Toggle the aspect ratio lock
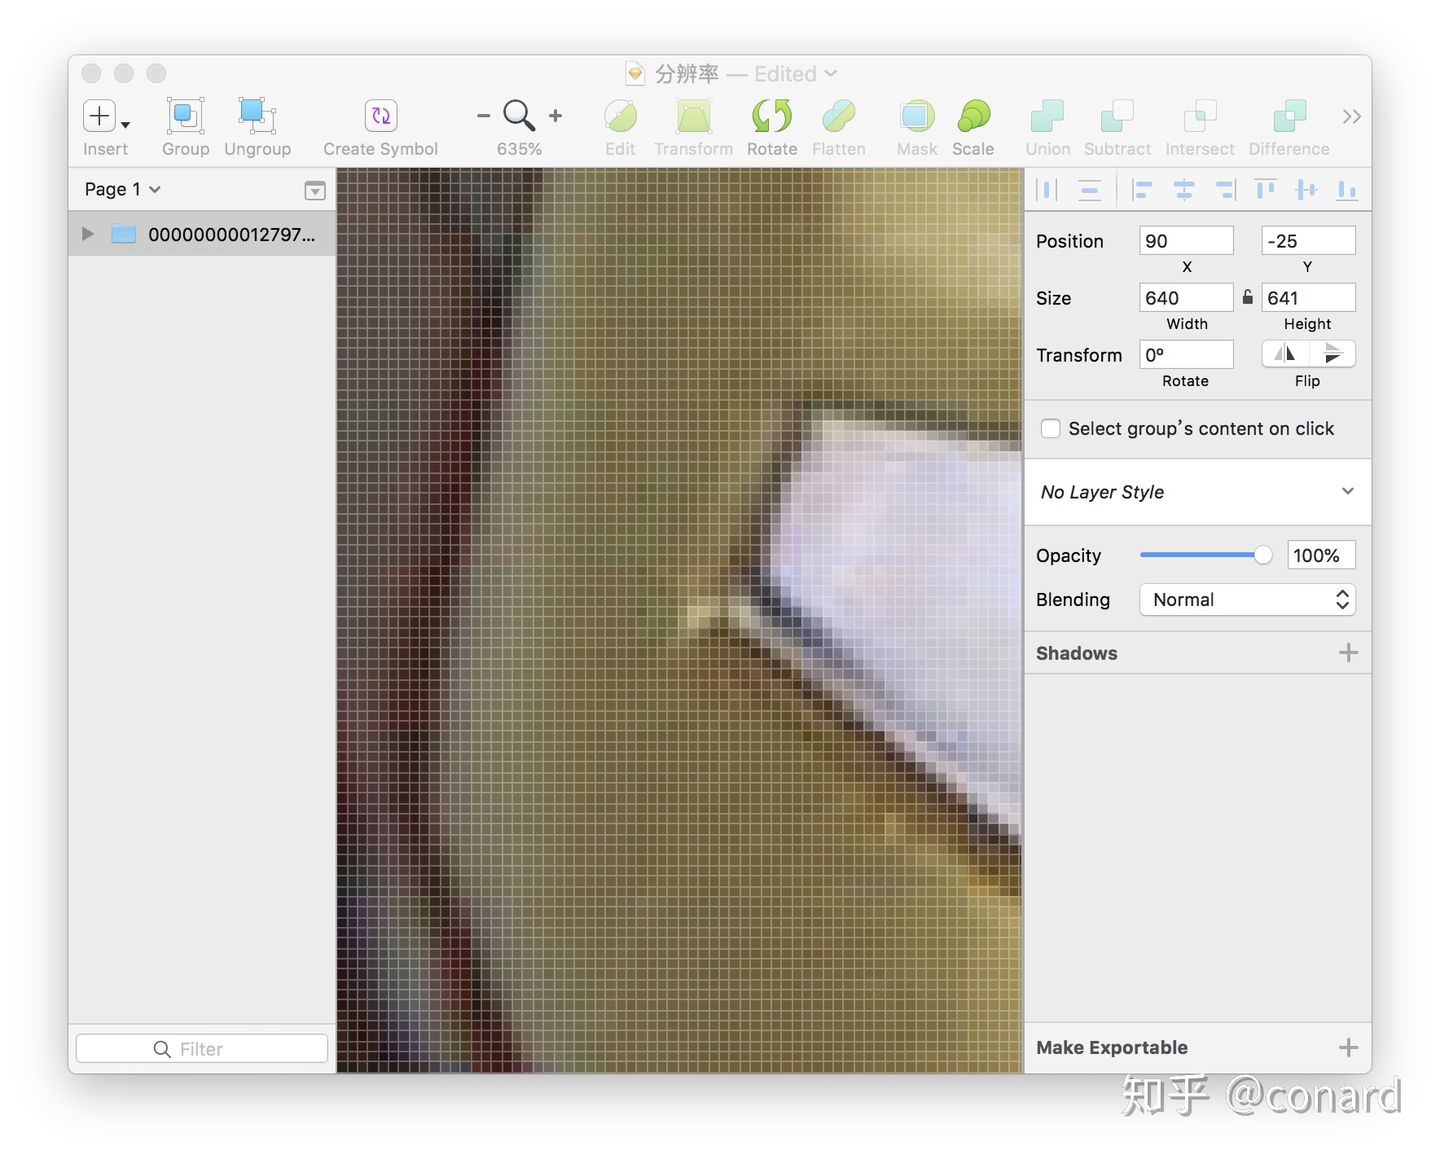 [1247, 297]
